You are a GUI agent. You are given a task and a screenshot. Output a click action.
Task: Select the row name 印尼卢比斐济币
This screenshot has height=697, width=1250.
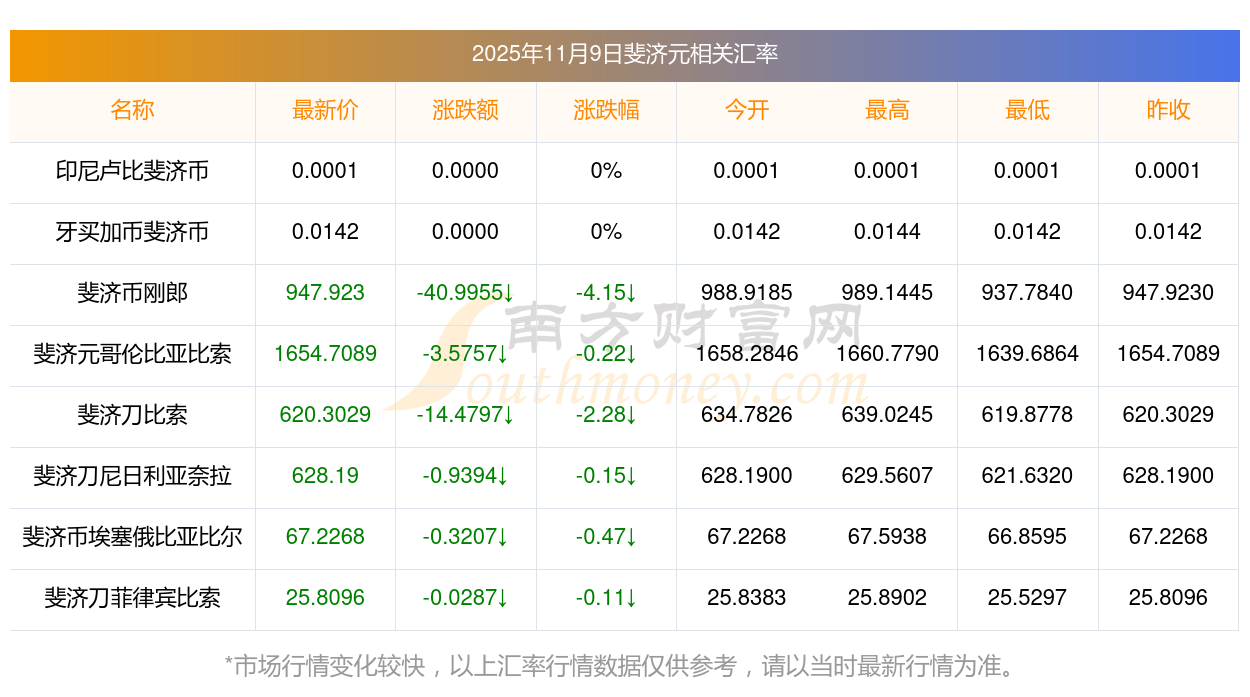(x=132, y=171)
